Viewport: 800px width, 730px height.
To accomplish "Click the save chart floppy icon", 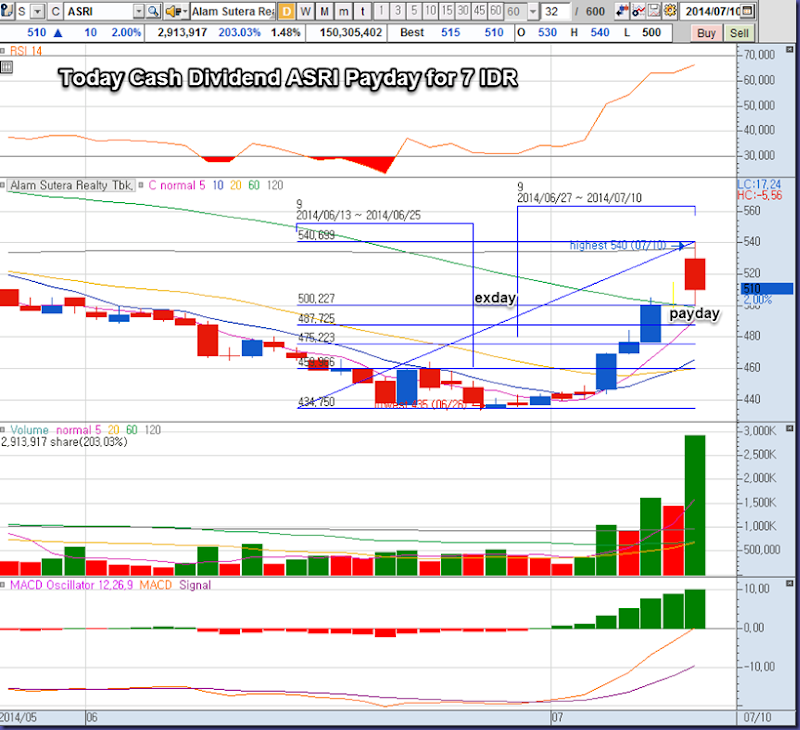I will pos(654,11).
